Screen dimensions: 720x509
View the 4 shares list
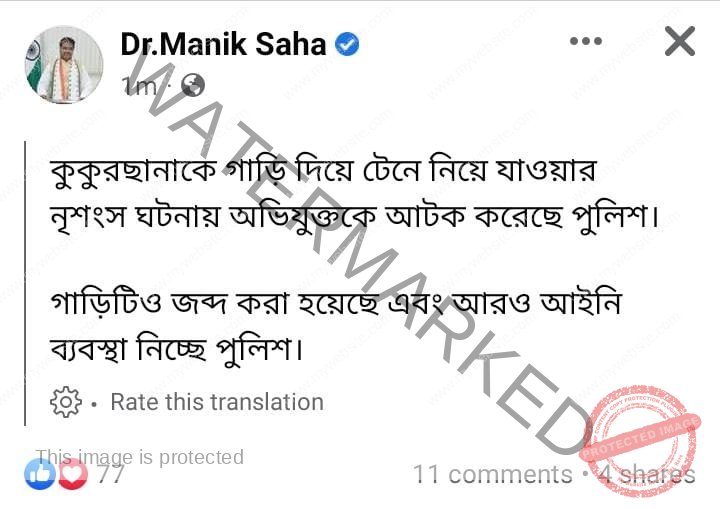[x=646, y=474]
